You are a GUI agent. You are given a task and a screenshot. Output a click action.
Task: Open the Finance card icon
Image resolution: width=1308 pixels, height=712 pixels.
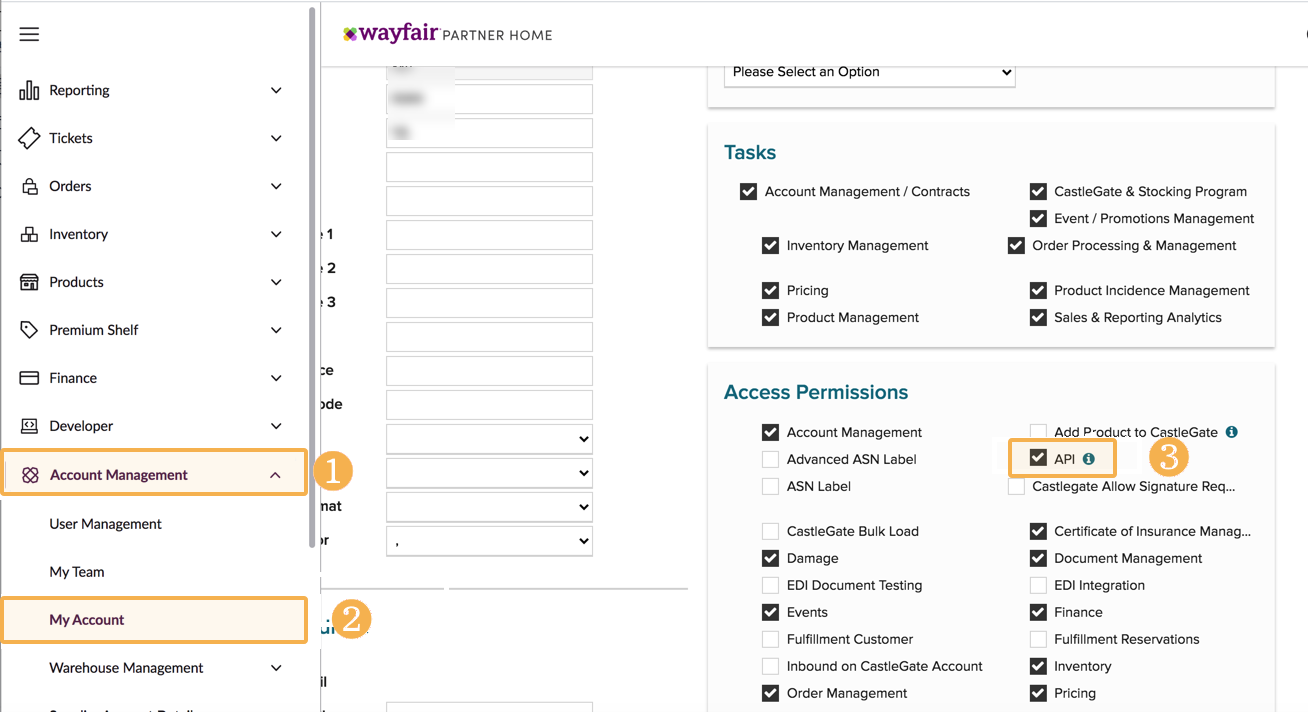pos(28,378)
